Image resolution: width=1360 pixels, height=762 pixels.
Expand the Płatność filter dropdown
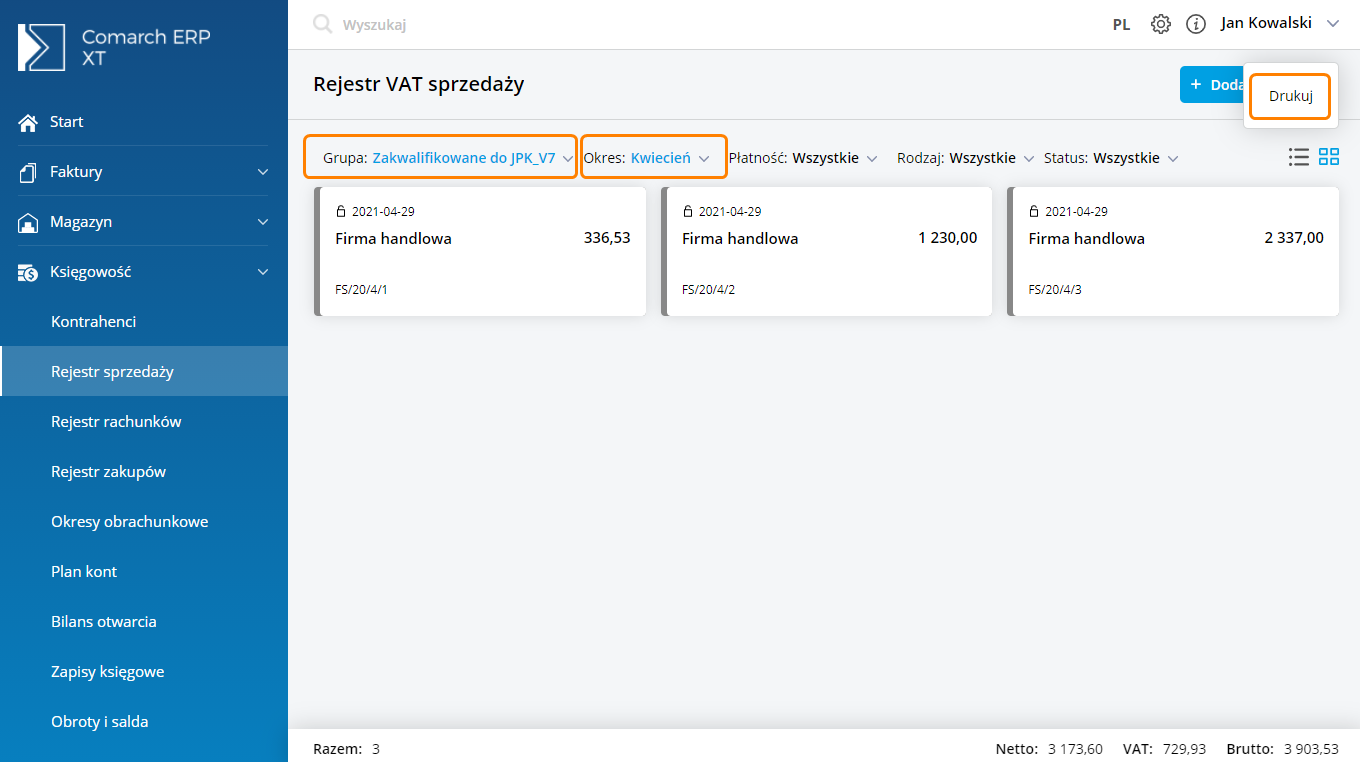(803, 158)
